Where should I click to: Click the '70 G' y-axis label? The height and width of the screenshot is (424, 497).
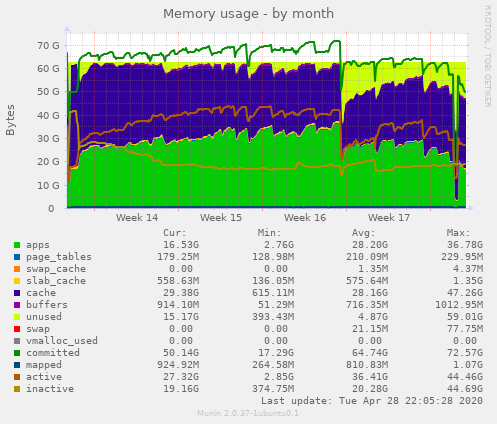(48, 46)
